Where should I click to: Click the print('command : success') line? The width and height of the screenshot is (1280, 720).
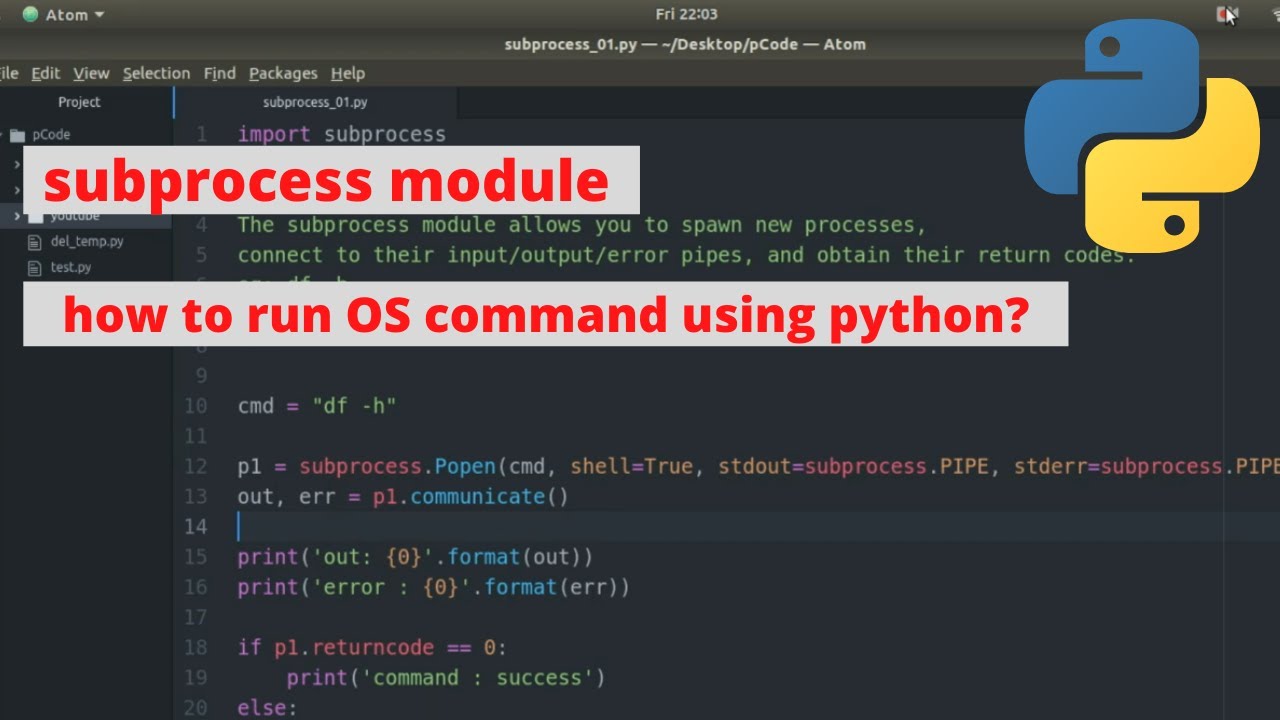(446, 678)
